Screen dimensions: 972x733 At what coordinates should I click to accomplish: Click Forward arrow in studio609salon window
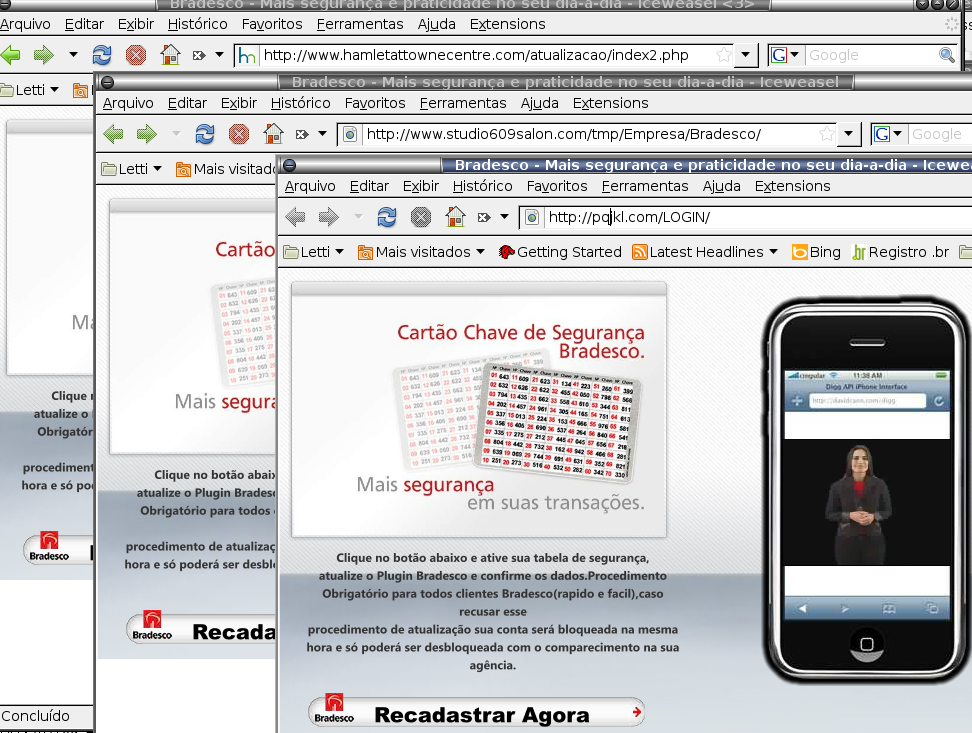(x=146, y=134)
